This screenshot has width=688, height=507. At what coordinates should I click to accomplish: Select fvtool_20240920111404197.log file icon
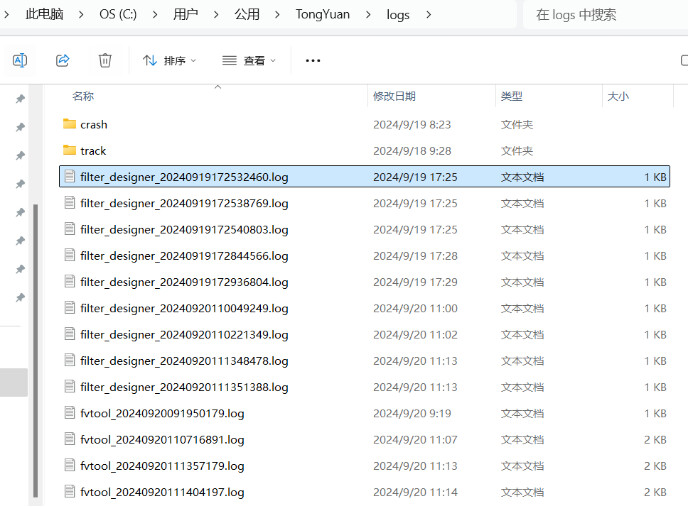pyautogui.click(x=69, y=492)
